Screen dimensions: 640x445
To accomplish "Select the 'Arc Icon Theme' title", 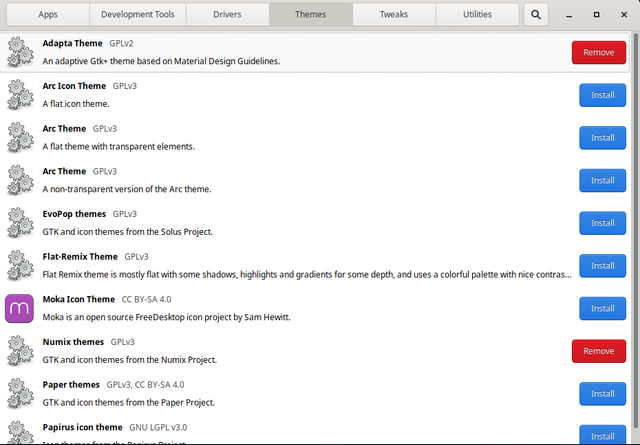I will [x=74, y=86].
